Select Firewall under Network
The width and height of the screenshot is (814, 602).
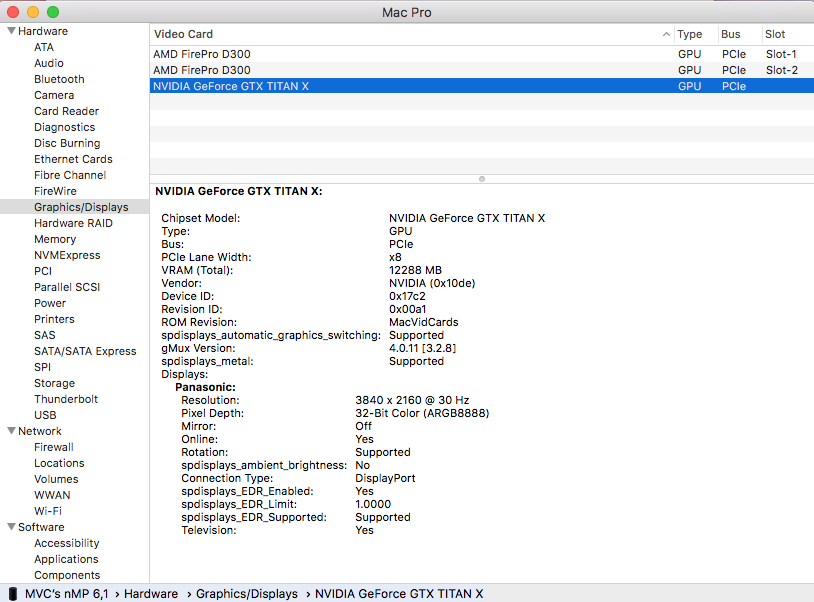point(53,447)
